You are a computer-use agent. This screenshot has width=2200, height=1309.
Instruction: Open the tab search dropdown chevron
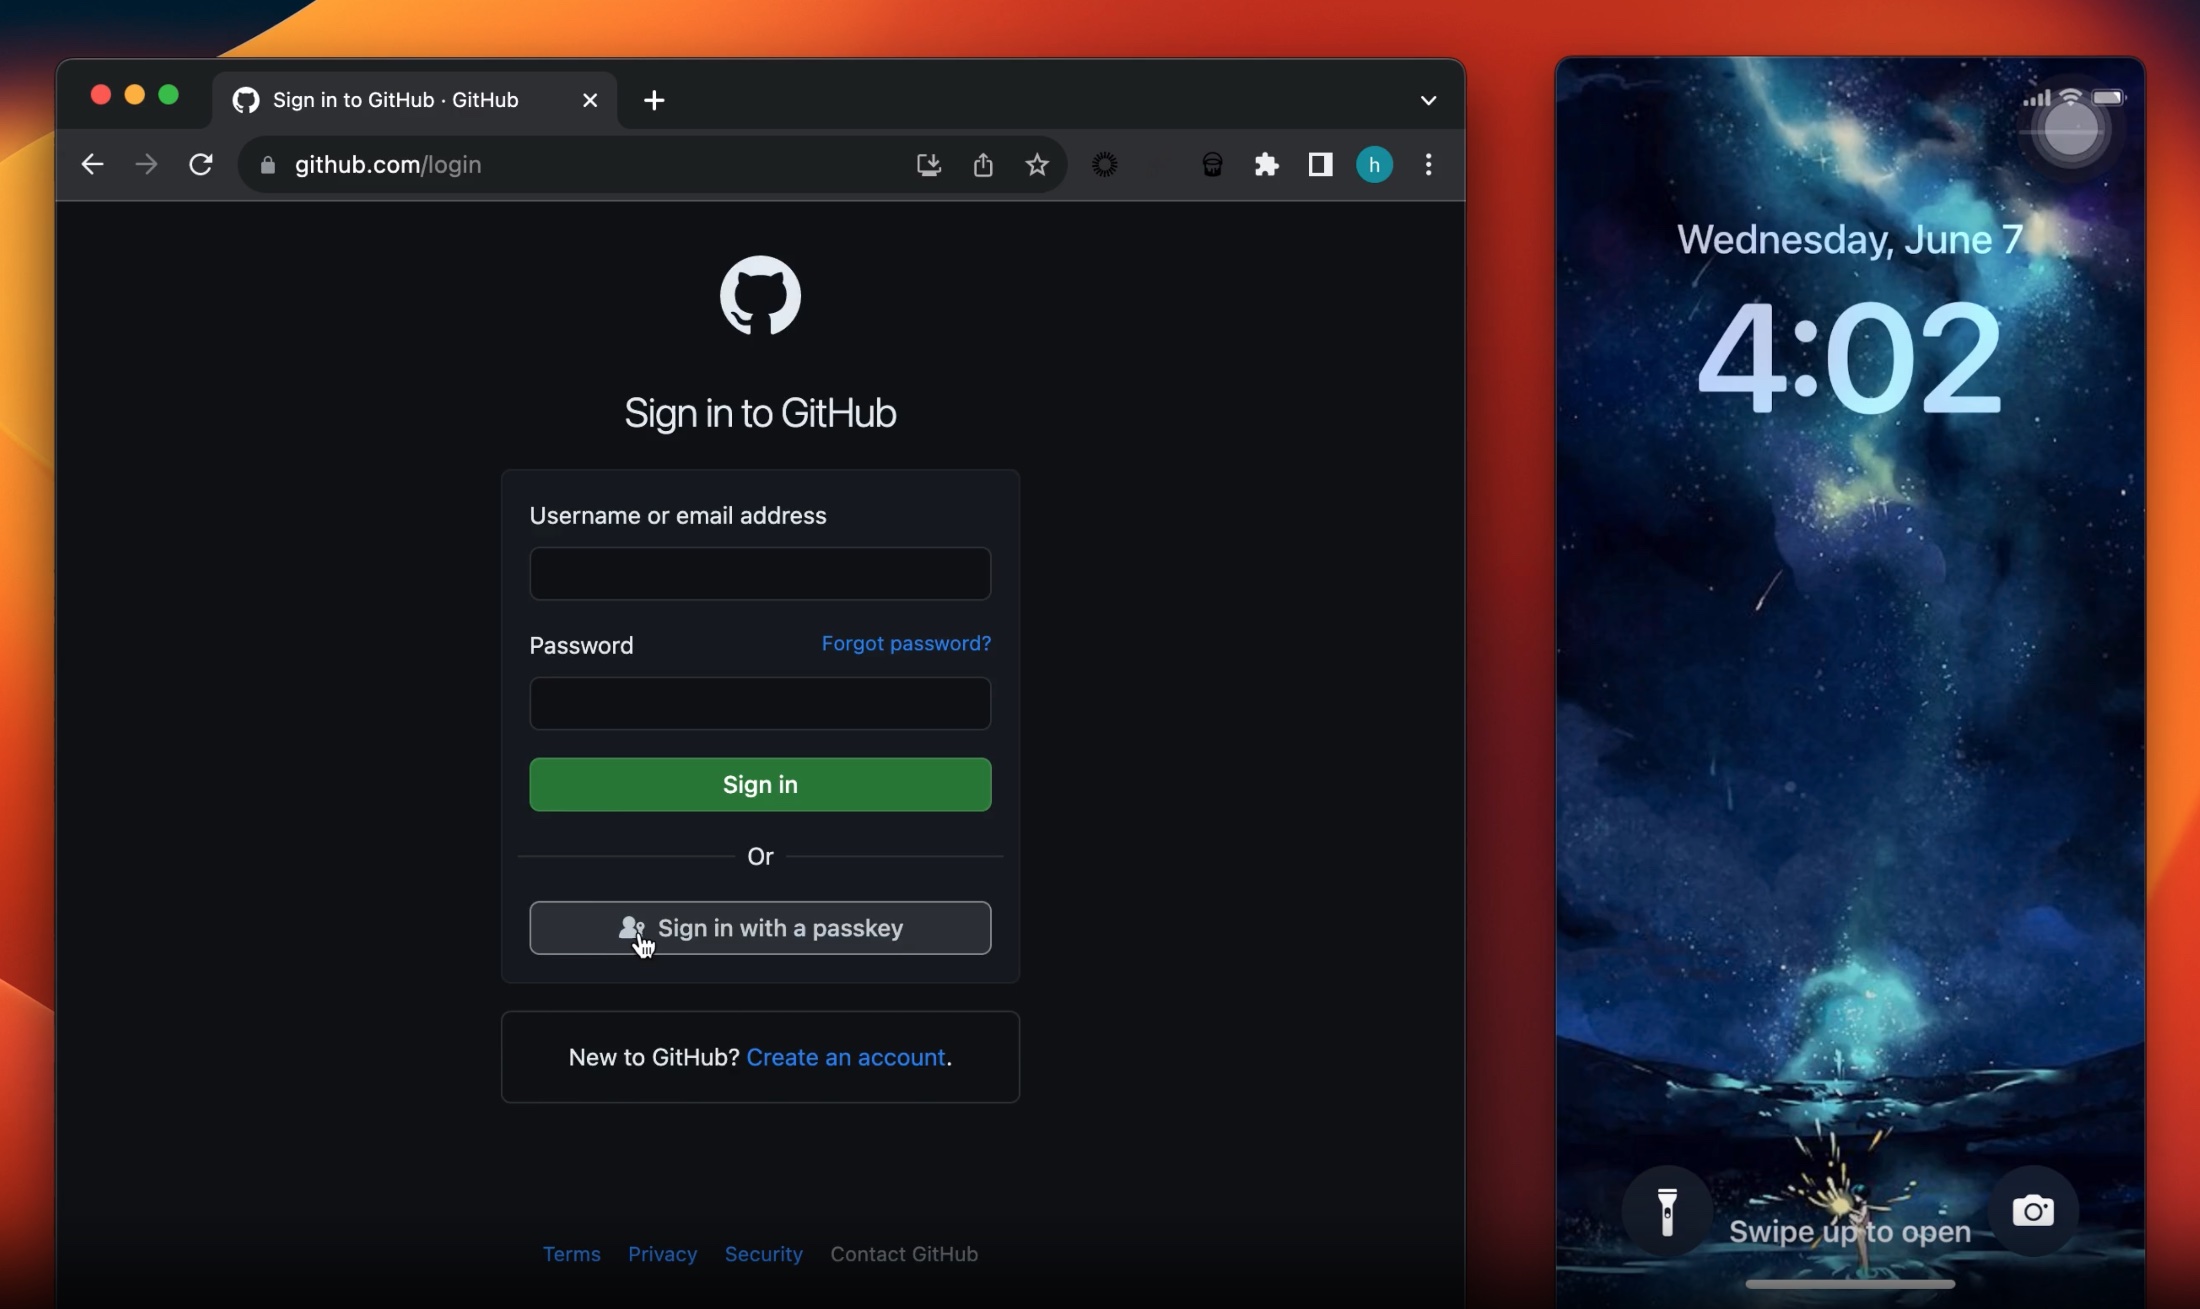coord(1428,100)
